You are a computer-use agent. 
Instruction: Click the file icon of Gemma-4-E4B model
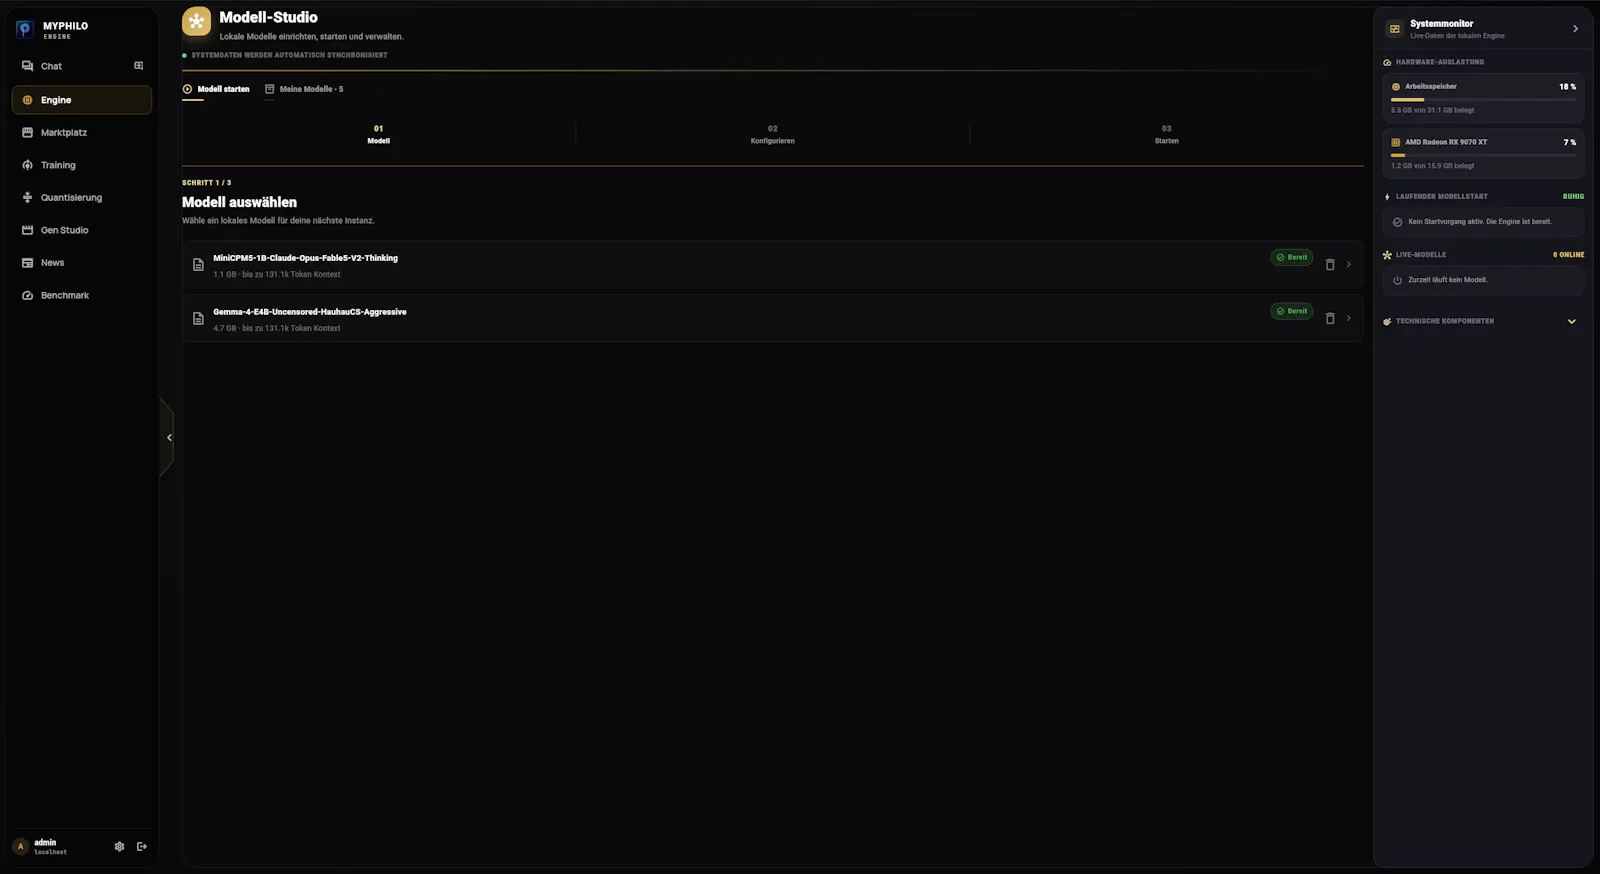198,319
